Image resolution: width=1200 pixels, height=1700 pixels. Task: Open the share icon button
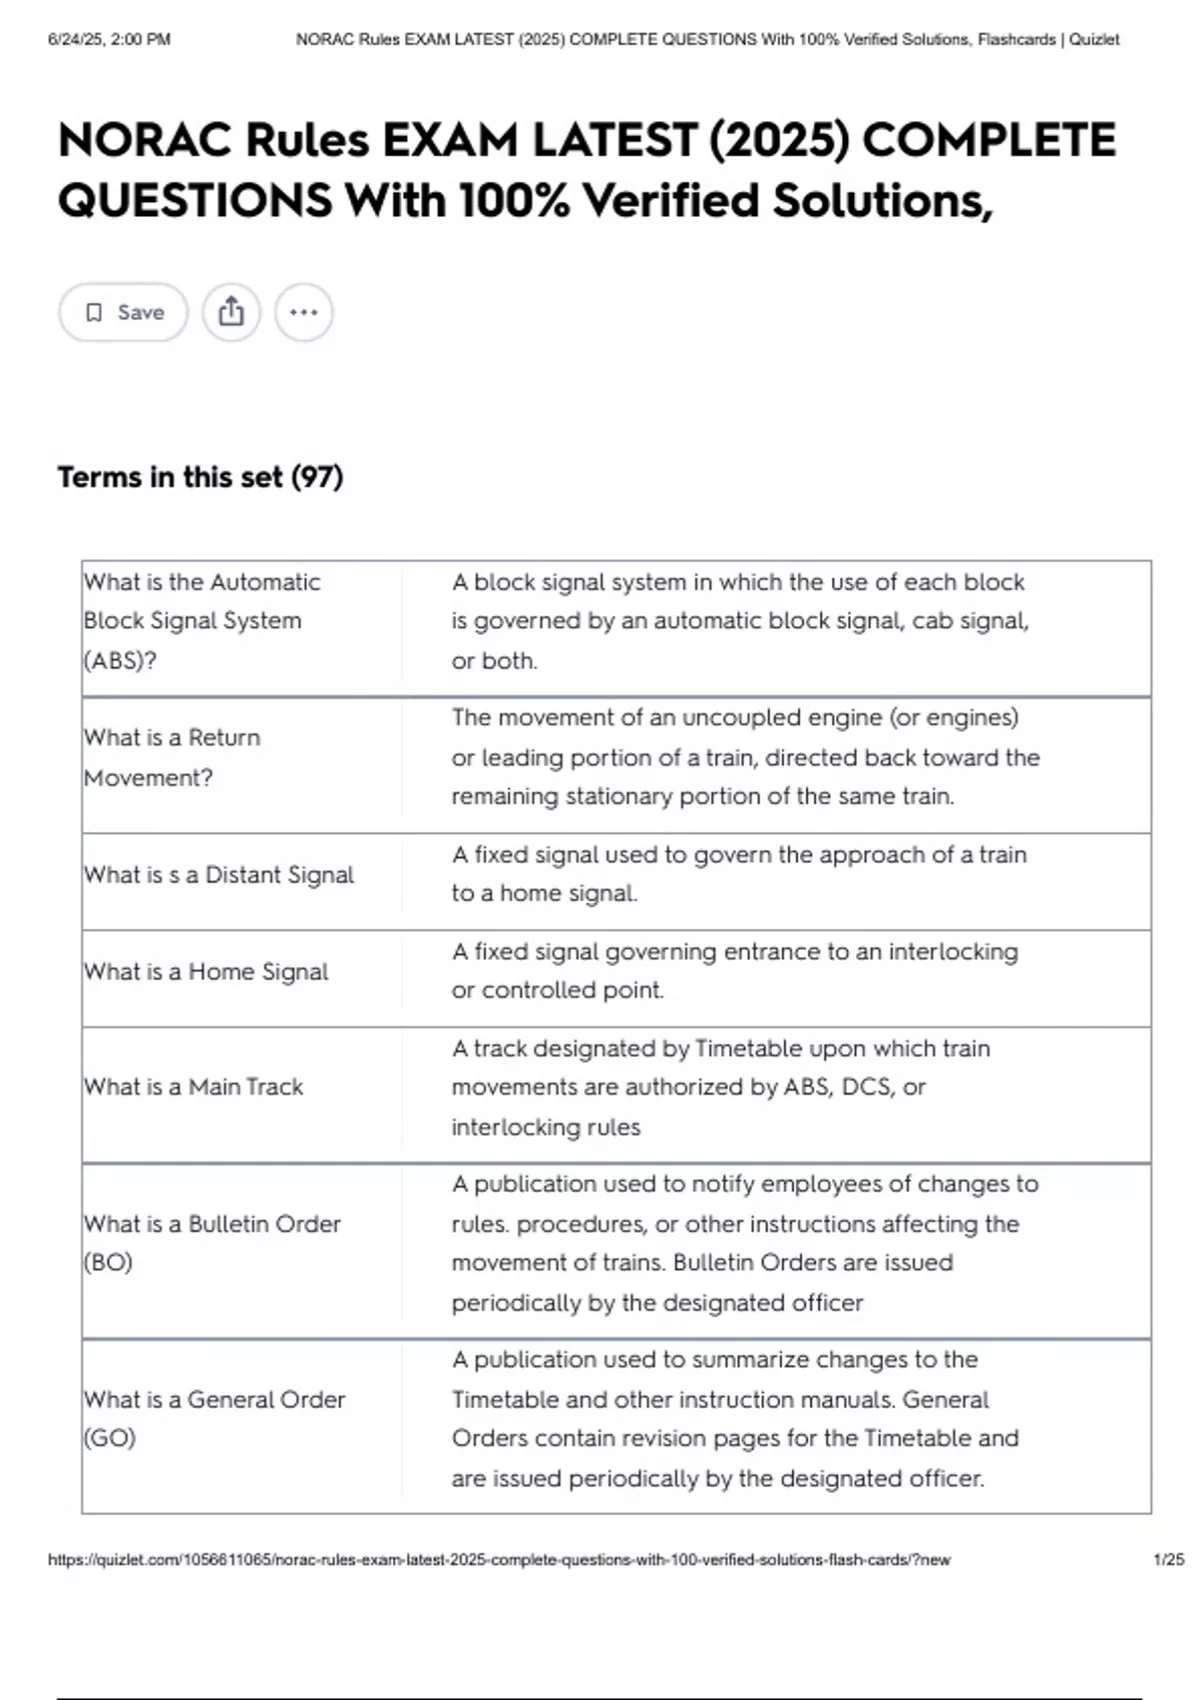(x=231, y=312)
